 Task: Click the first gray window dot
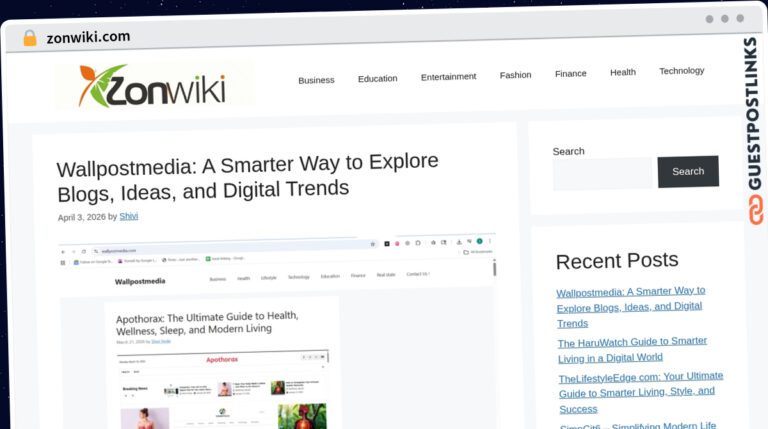(709, 19)
